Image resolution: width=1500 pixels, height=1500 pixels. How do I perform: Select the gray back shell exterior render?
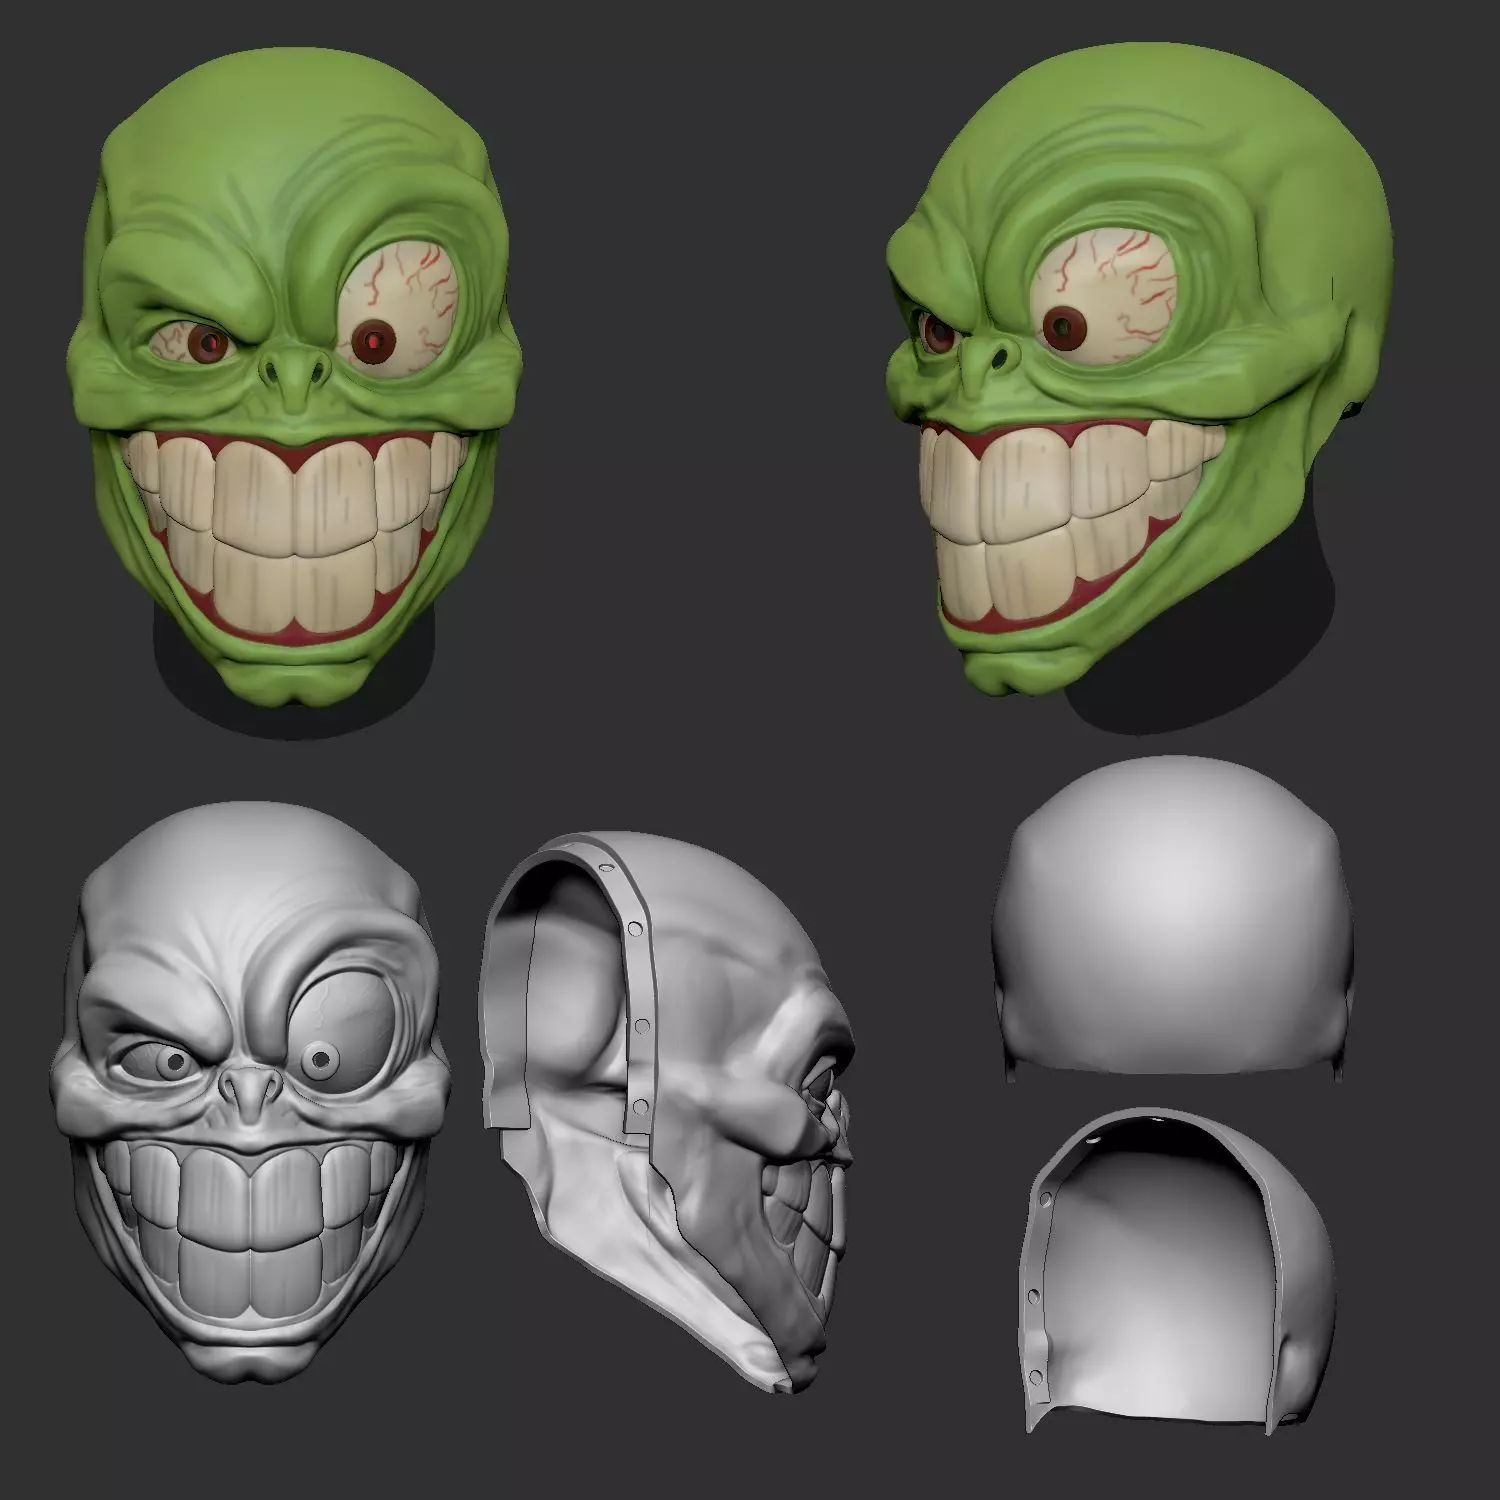pyautogui.click(x=1172, y=920)
